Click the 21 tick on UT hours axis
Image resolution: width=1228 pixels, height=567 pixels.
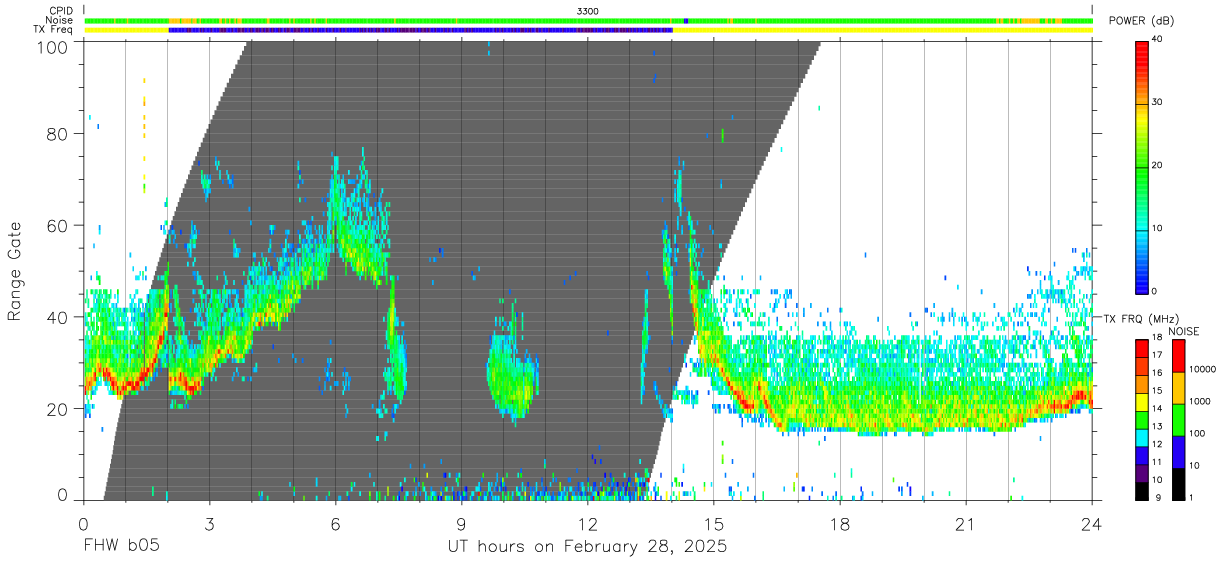[965, 523]
